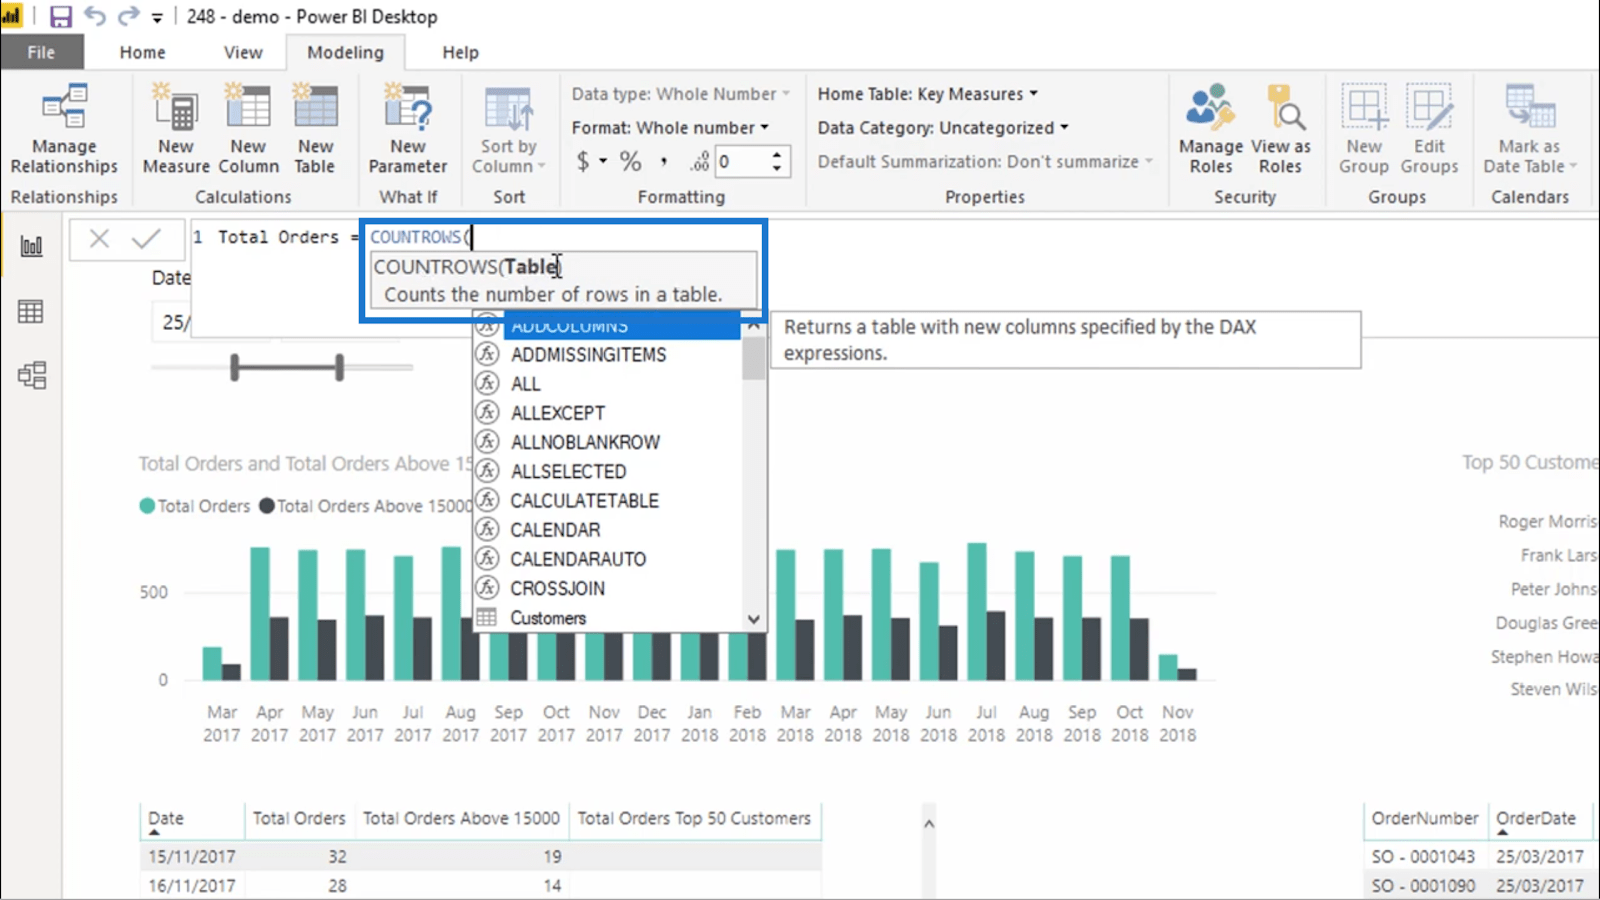Viewport: 1600px width, 900px height.
Task: Open Manage Relationships
Action: pos(64,130)
